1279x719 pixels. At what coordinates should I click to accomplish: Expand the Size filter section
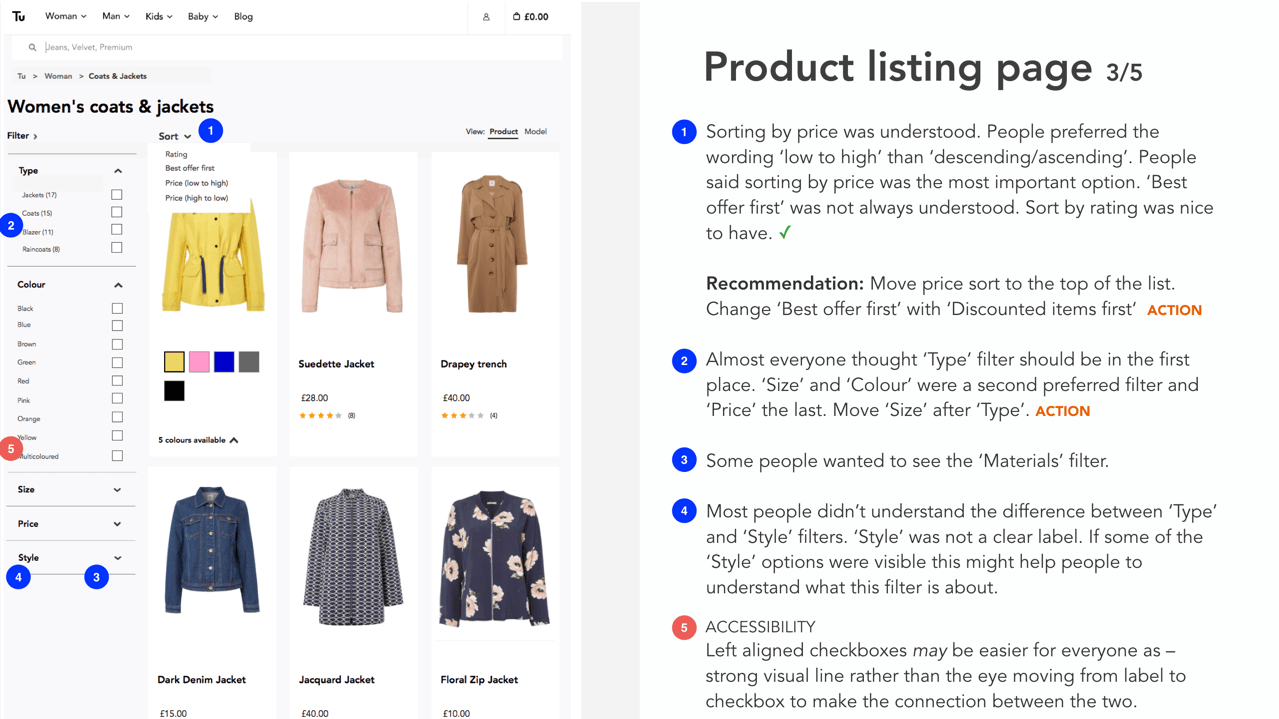tap(71, 490)
